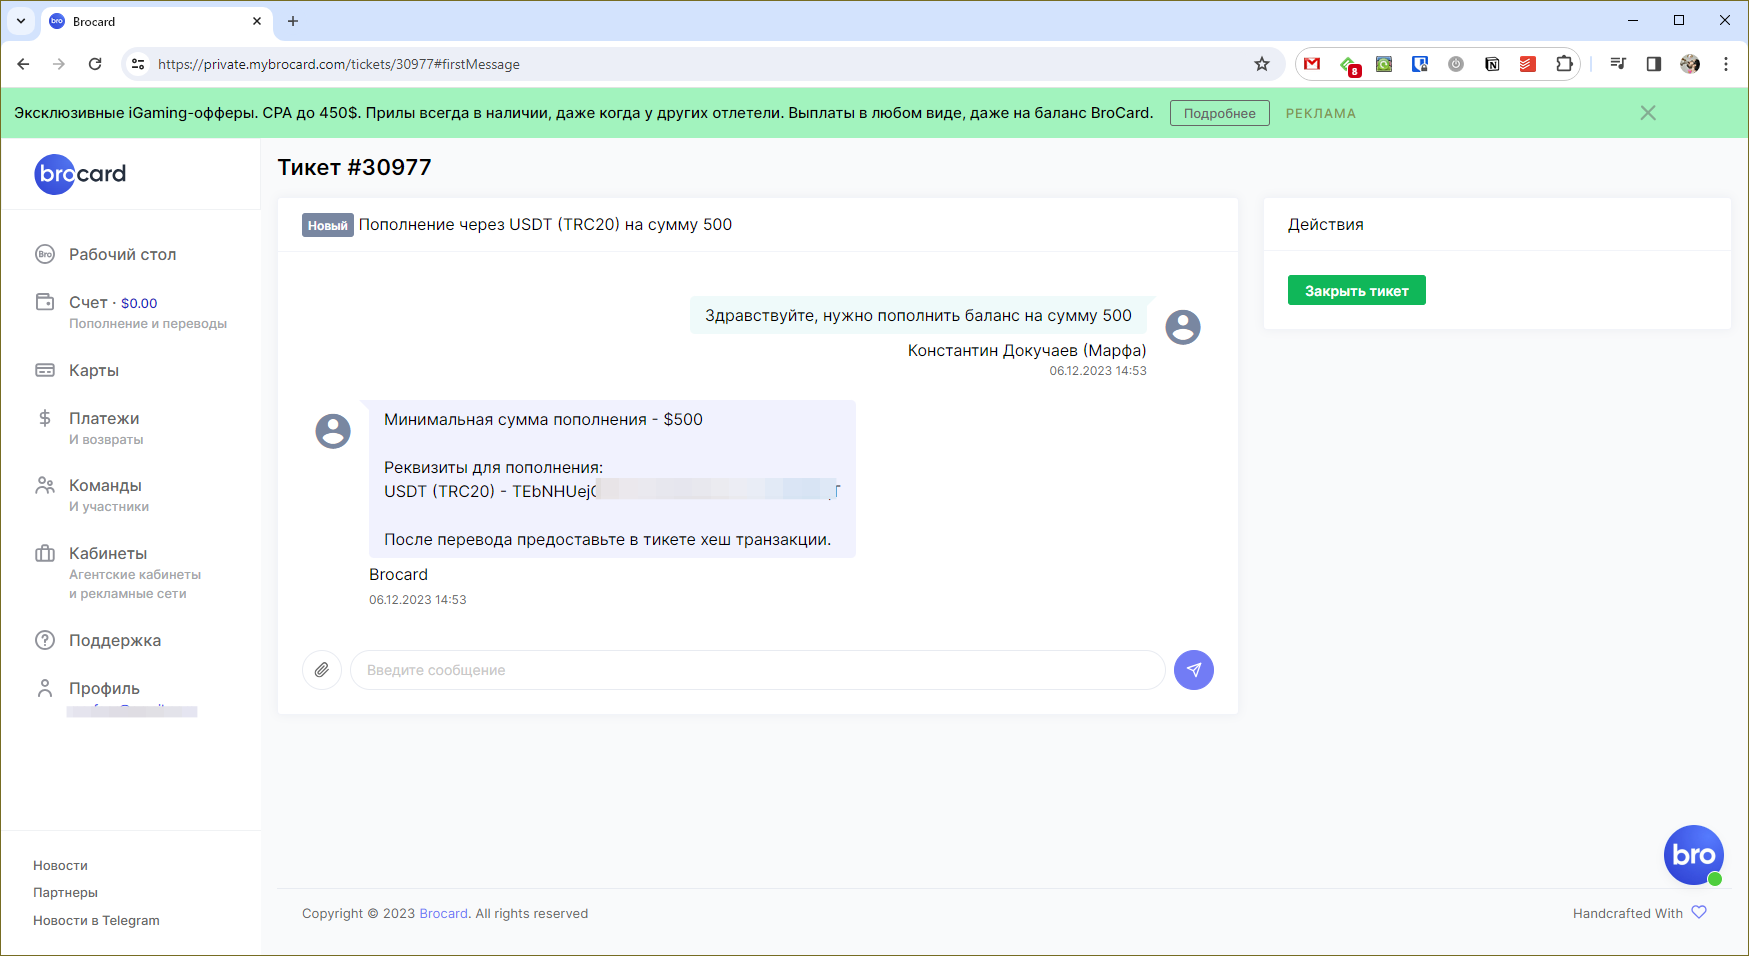Open the Новости footer link
Screen dimensions: 1749x956
pos(60,865)
